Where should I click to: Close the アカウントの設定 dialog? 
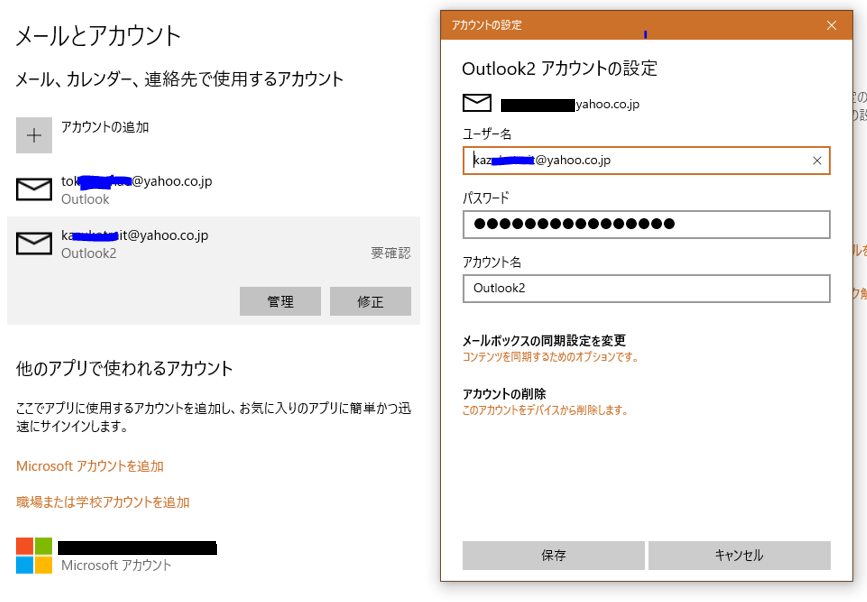pyautogui.click(x=831, y=25)
